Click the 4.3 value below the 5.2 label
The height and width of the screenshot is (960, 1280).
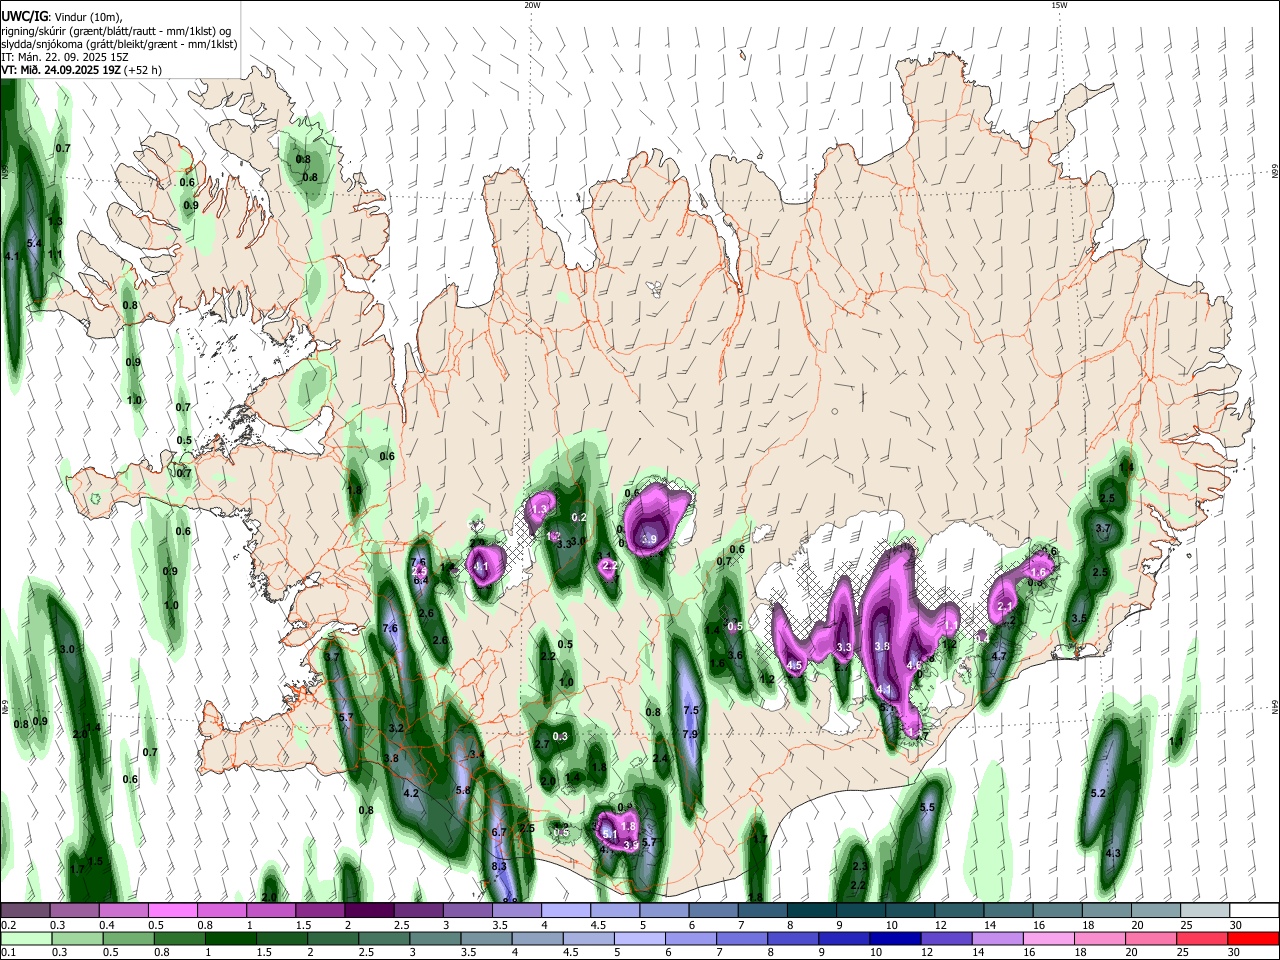1113,853
